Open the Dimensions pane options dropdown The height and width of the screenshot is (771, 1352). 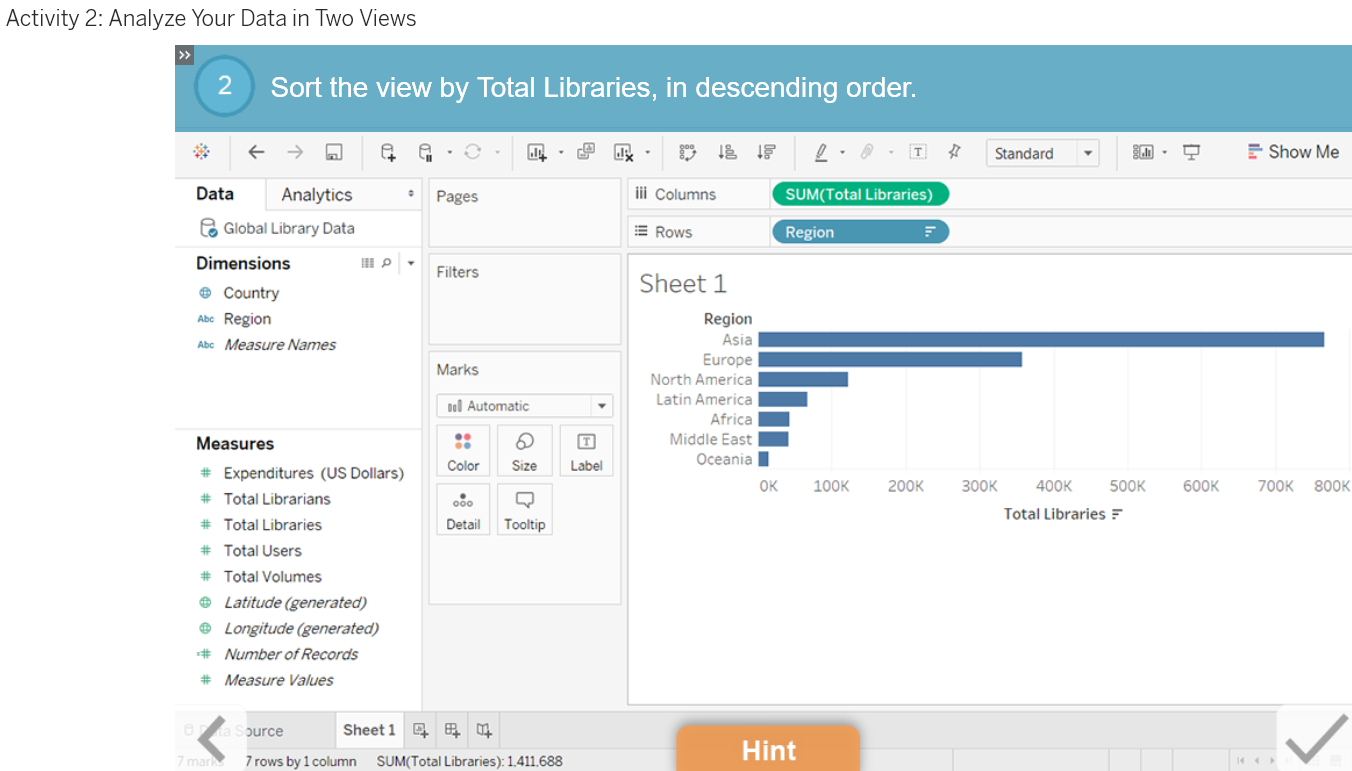[x=410, y=262]
